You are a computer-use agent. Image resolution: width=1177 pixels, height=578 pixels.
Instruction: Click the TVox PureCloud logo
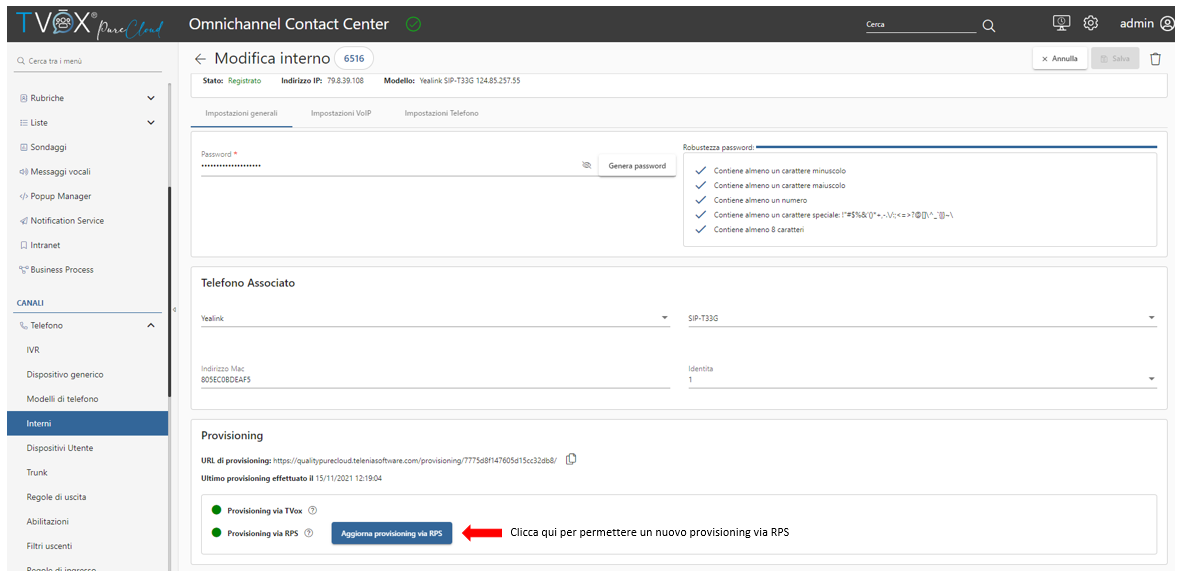point(87,24)
